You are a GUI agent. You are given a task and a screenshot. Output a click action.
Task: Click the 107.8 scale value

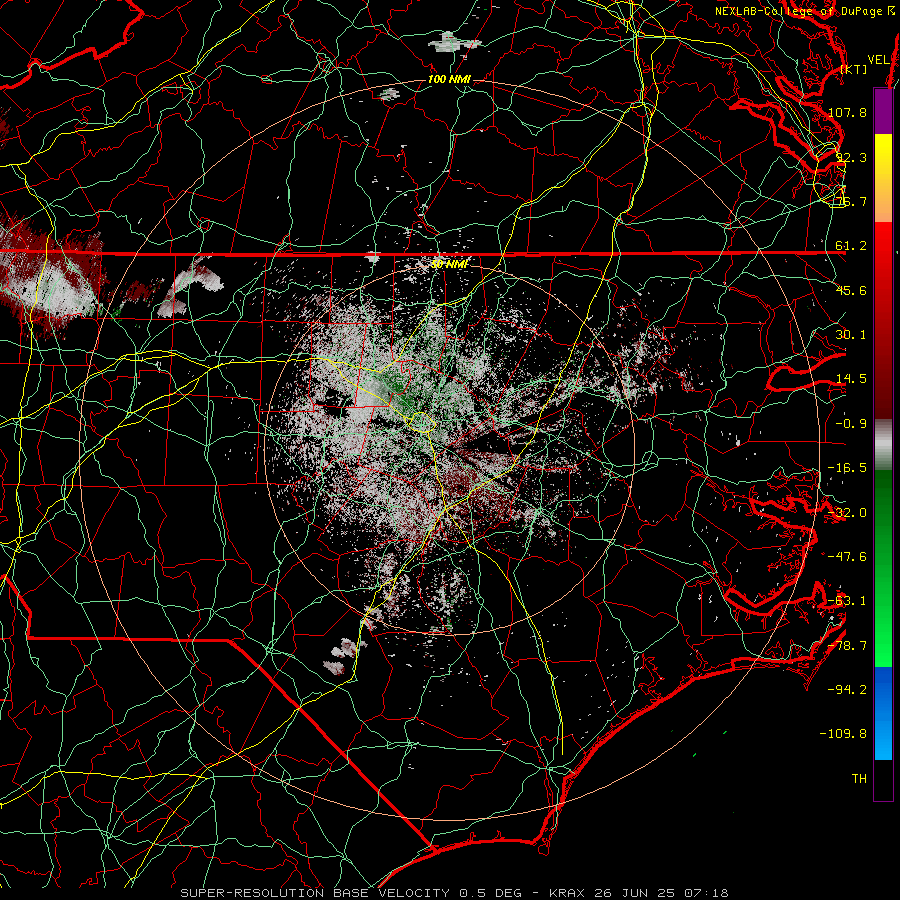click(x=847, y=112)
